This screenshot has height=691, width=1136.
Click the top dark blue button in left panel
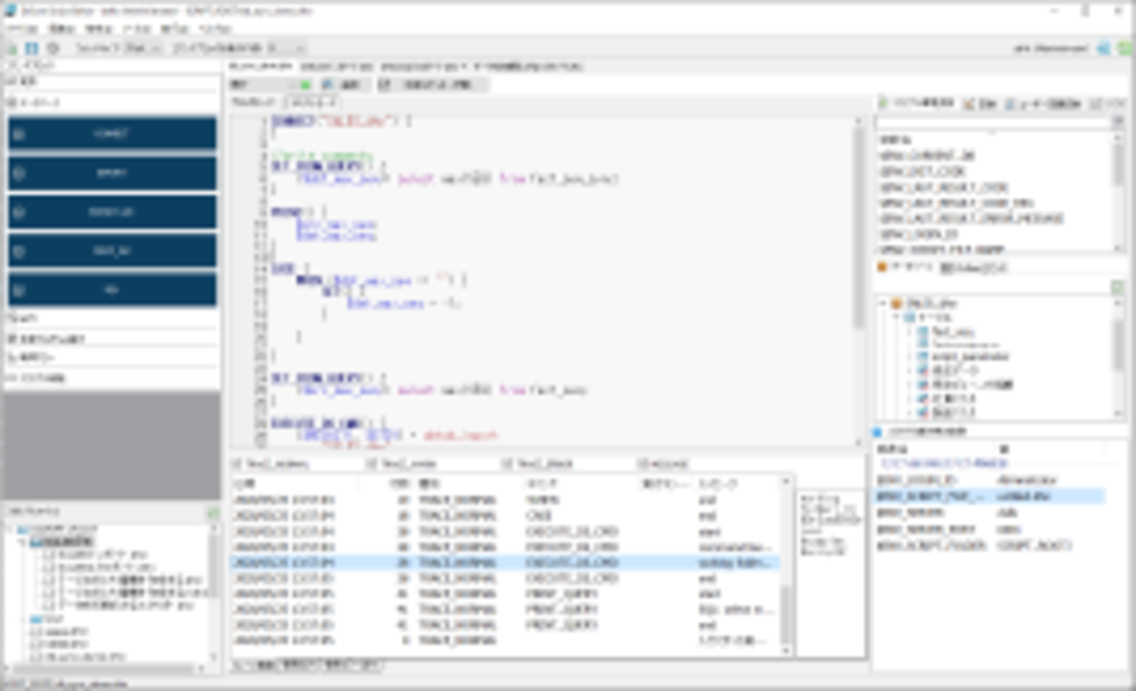point(112,134)
